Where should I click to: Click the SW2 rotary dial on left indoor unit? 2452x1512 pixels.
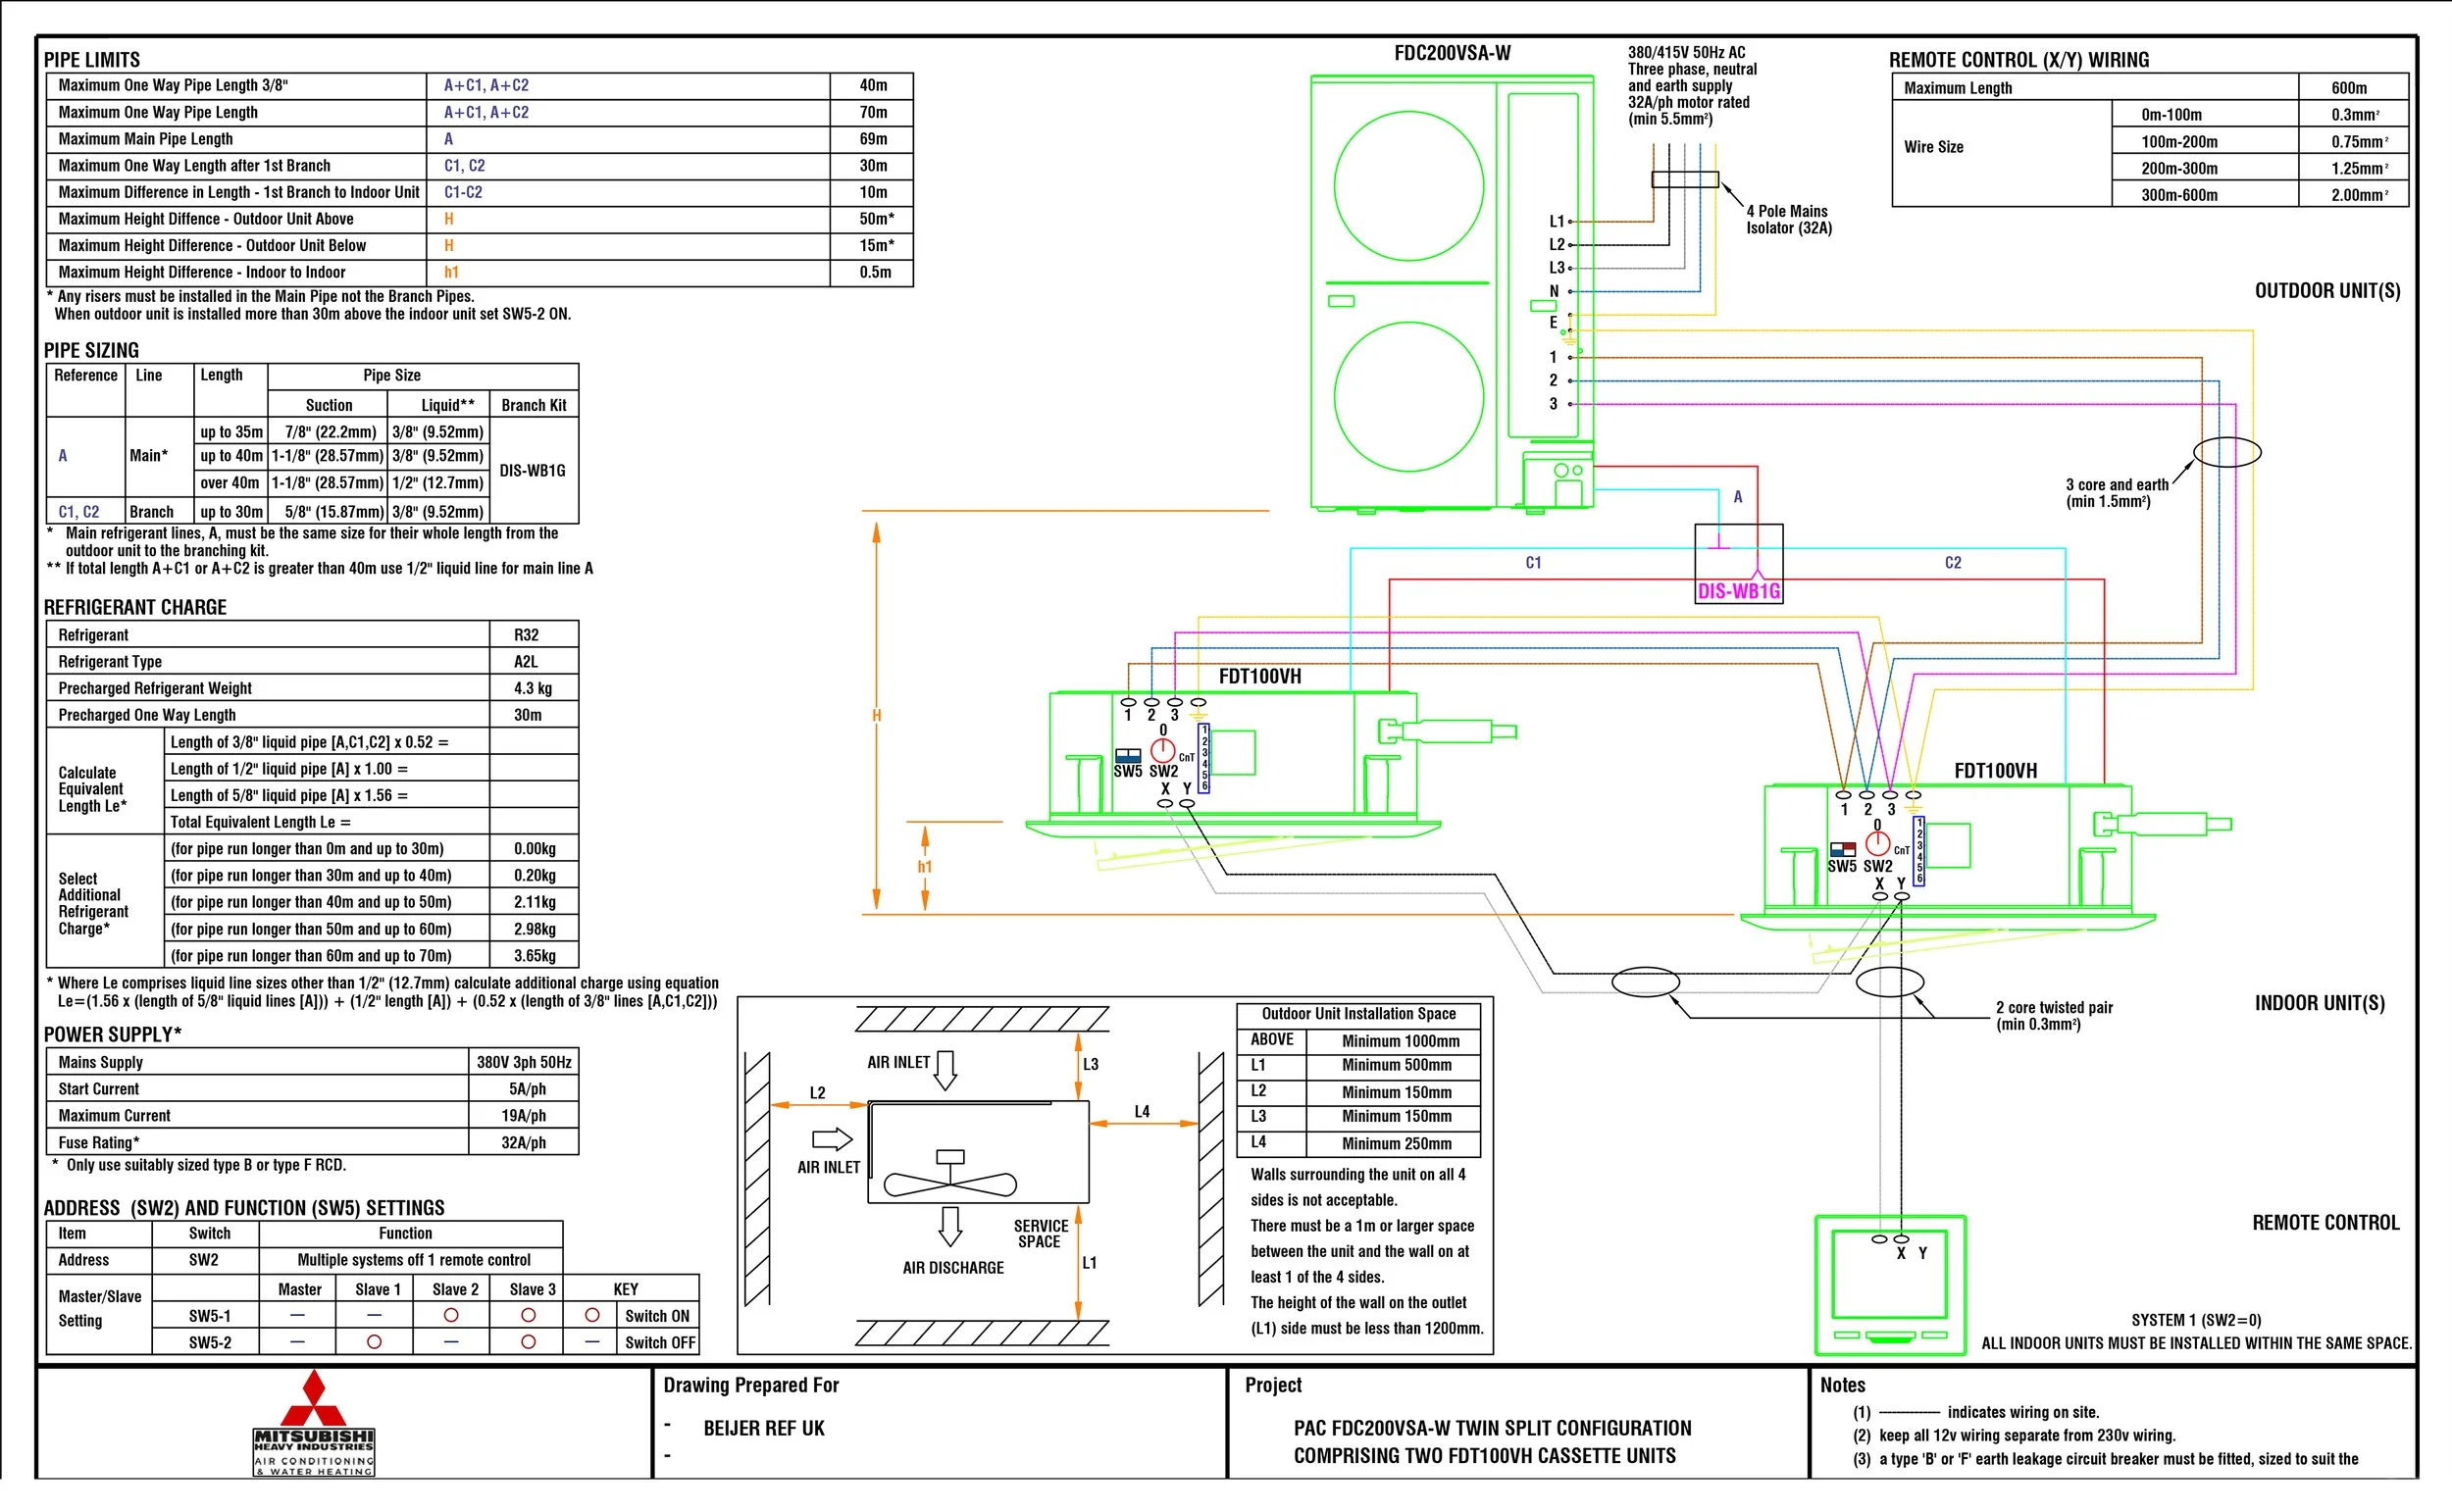click(1163, 749)
